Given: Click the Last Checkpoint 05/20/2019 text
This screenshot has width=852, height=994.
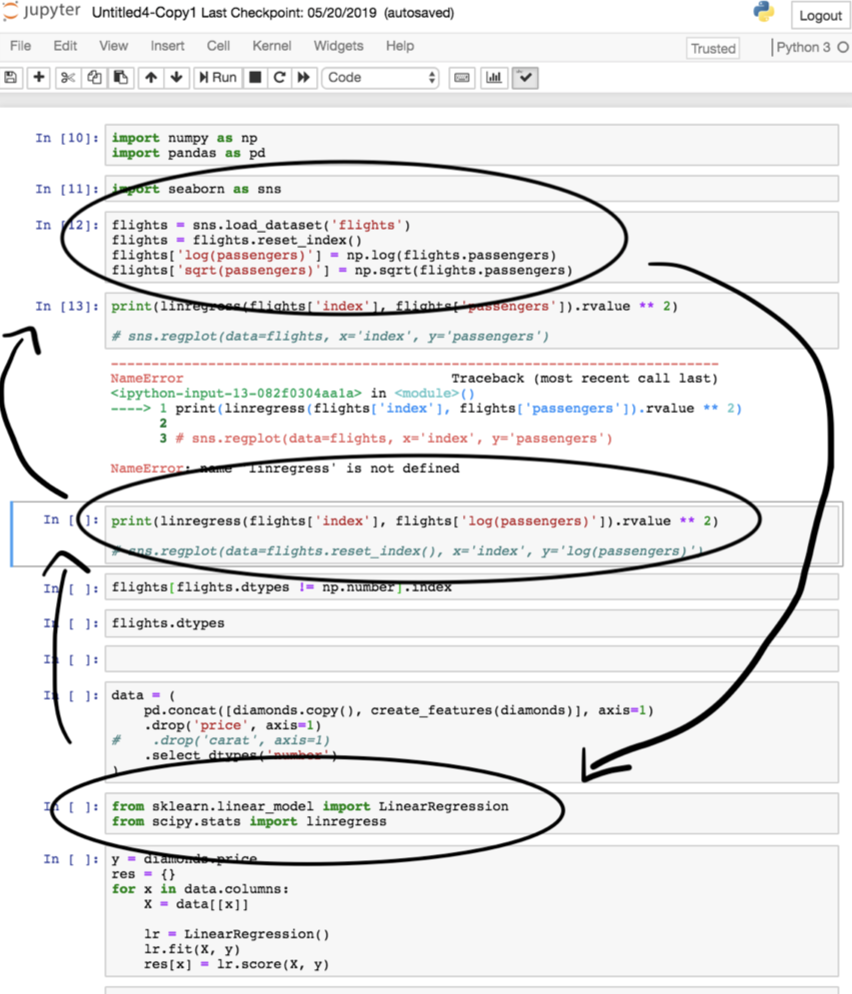Looking at the screenshot, I should [x=288, y=13].
